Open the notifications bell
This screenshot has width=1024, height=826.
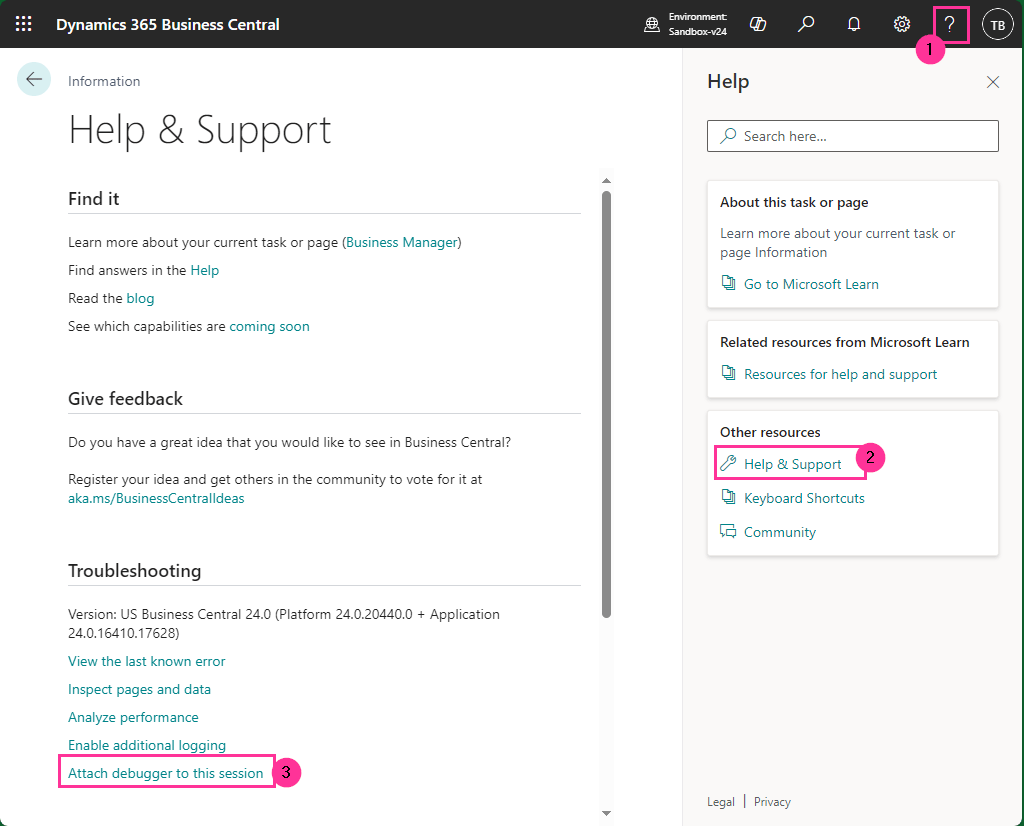[x=853, y=23]
